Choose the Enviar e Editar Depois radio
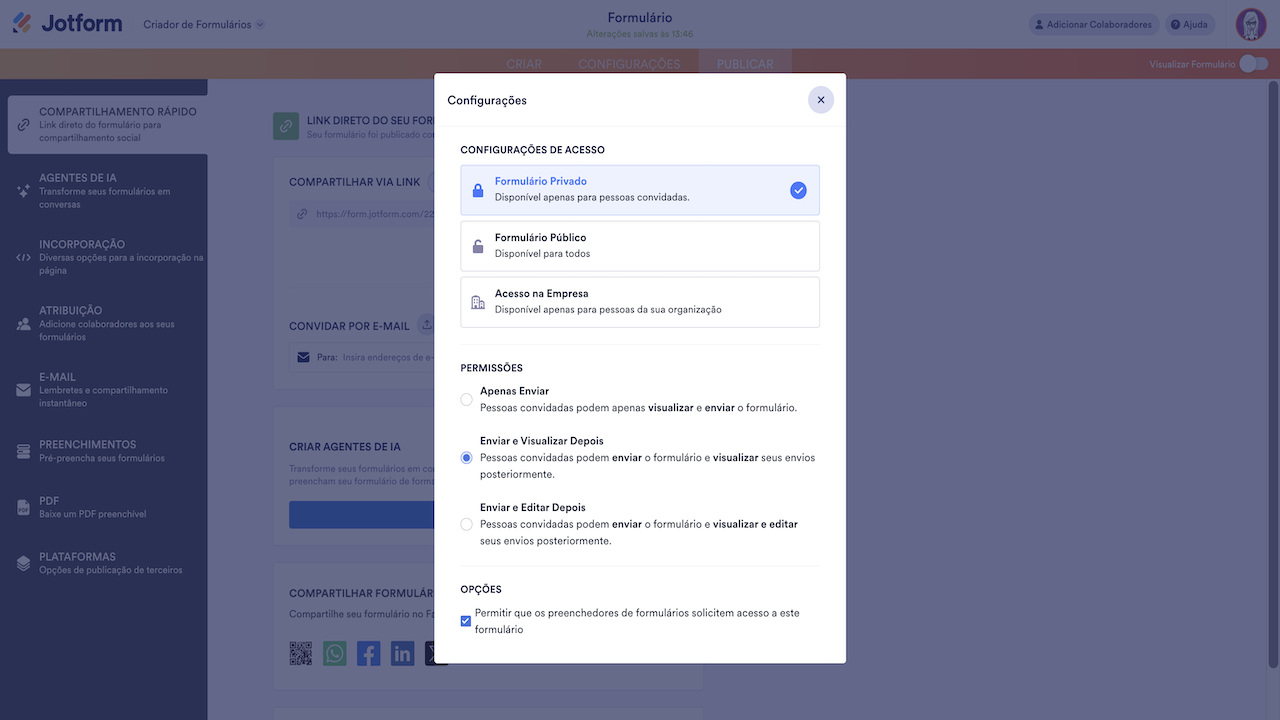 [466, 524]
